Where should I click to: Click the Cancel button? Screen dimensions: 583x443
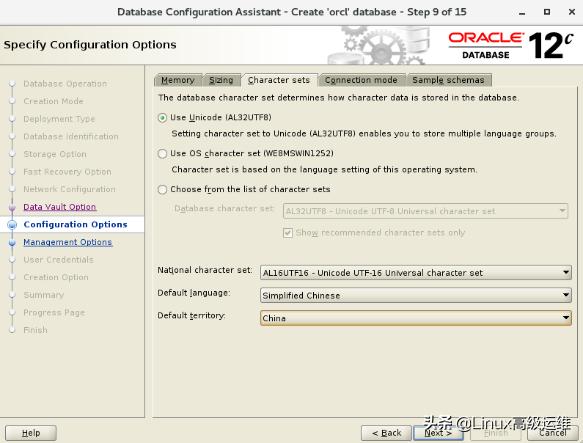(553, 433)
